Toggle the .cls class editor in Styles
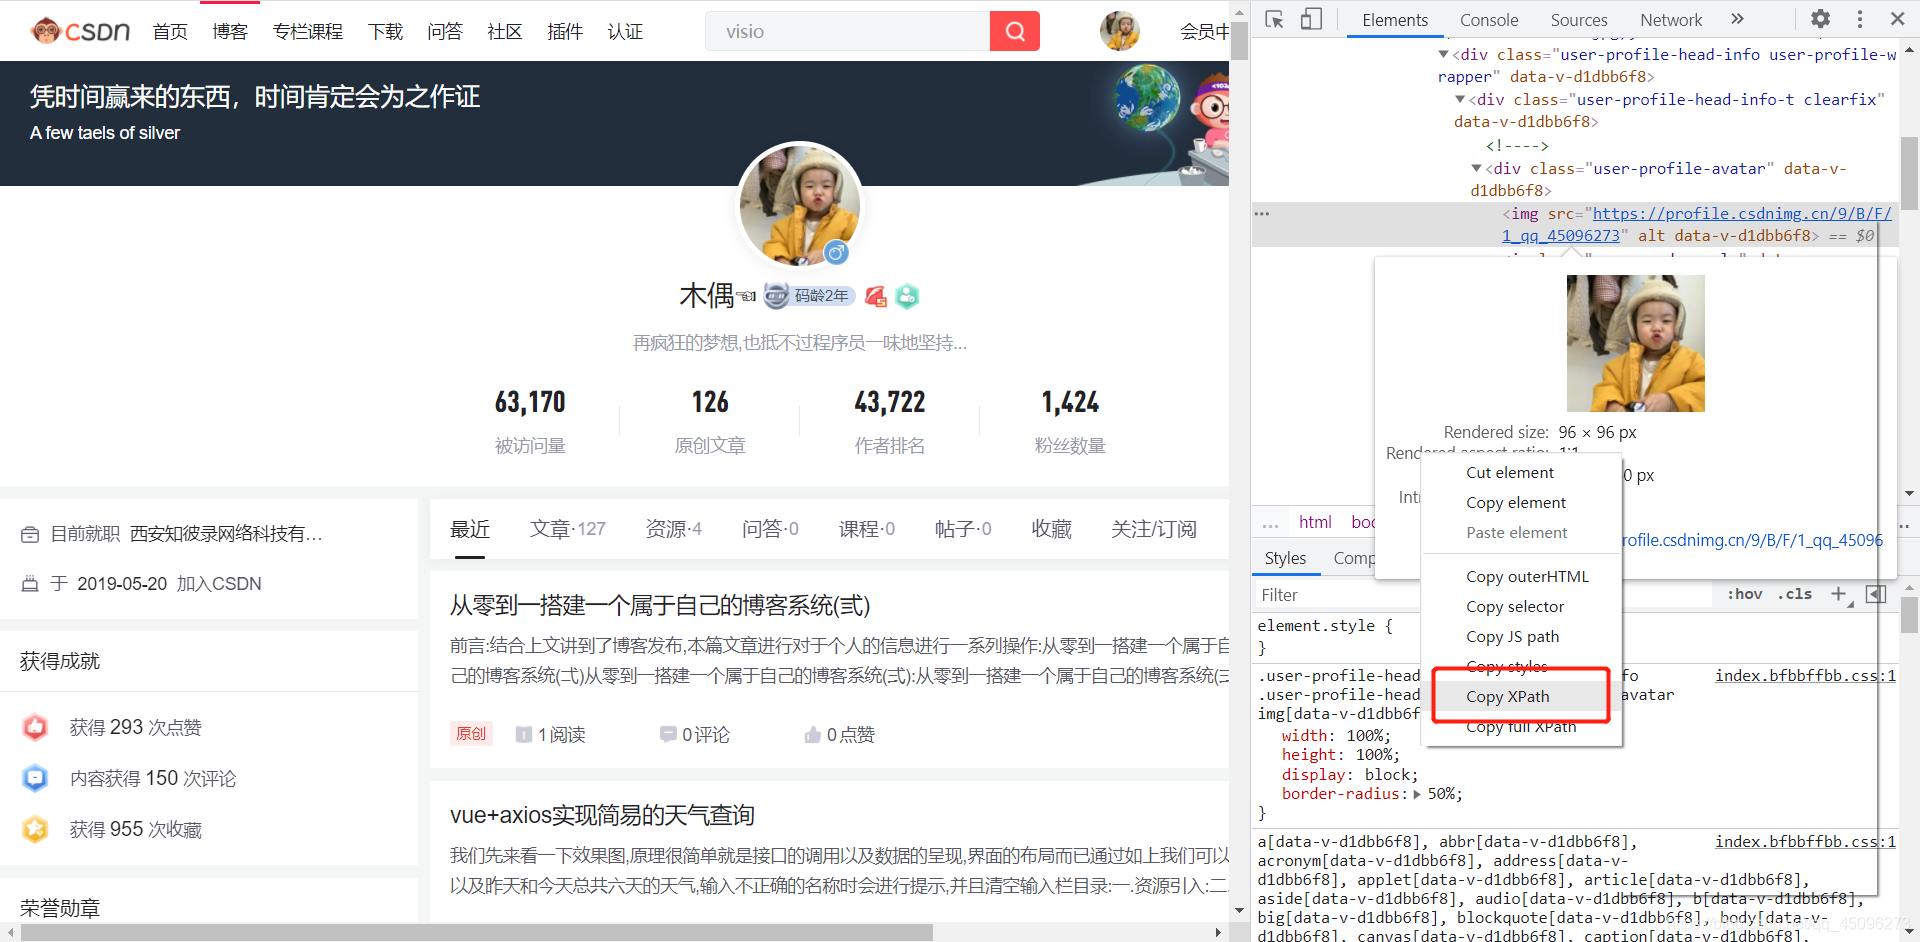Viewport: 1920px width, 942px height. tap(1795, 594)
